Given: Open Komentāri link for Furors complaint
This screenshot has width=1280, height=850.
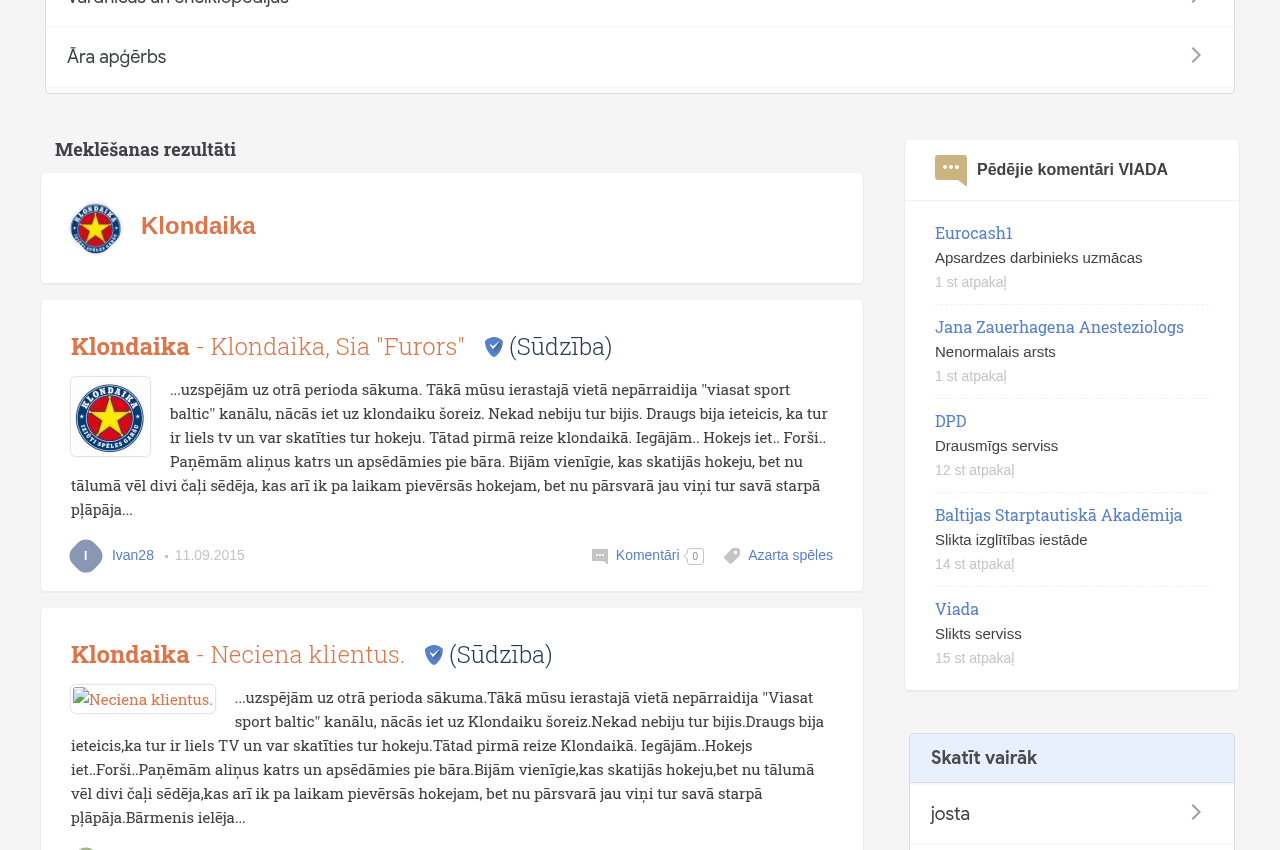Looking at the screenshot, I should click(x=648, y=555).
